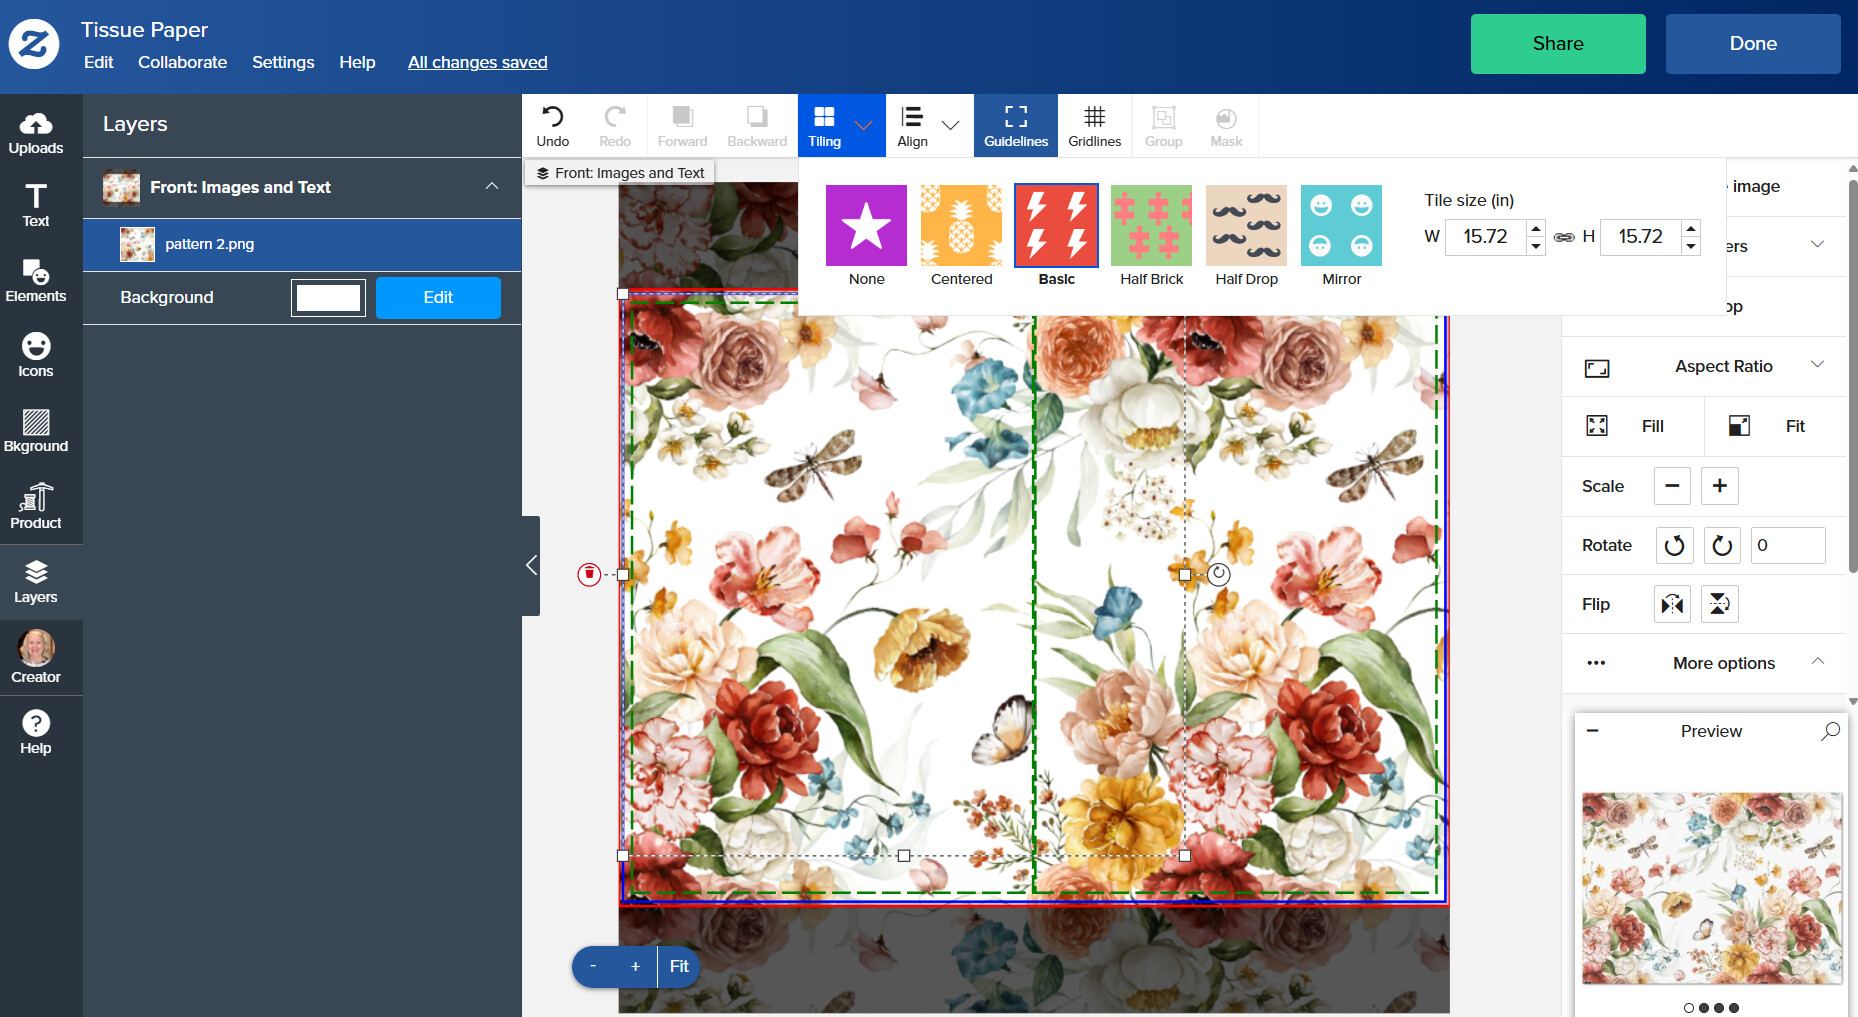This screenshot has height=1017, width=1858.
Task: Open the Bkground panel
Action: (36, 430)
